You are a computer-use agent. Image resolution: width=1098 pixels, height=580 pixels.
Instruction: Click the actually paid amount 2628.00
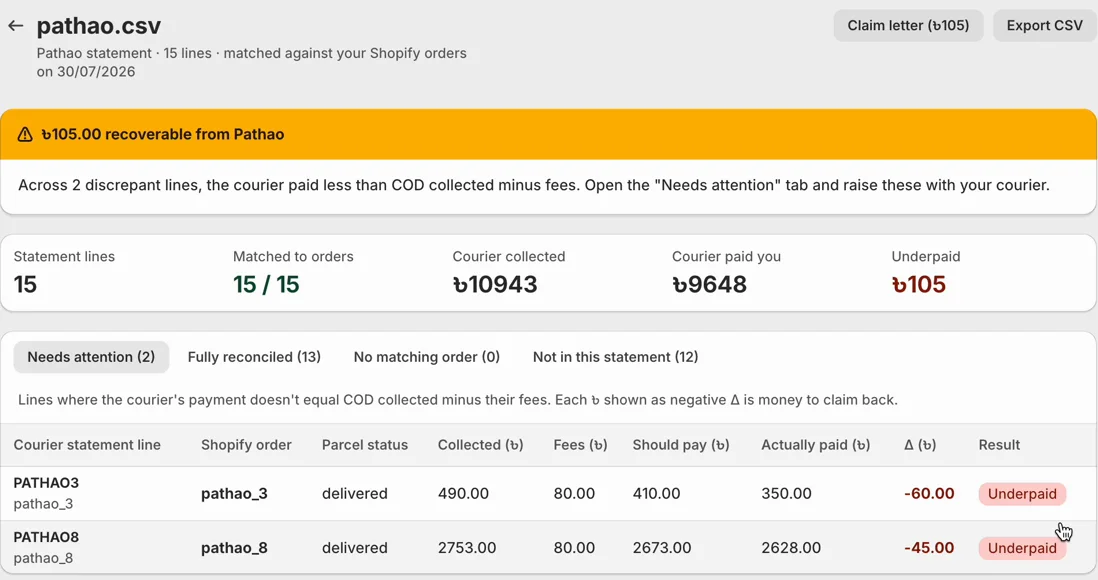coord(791,548)
